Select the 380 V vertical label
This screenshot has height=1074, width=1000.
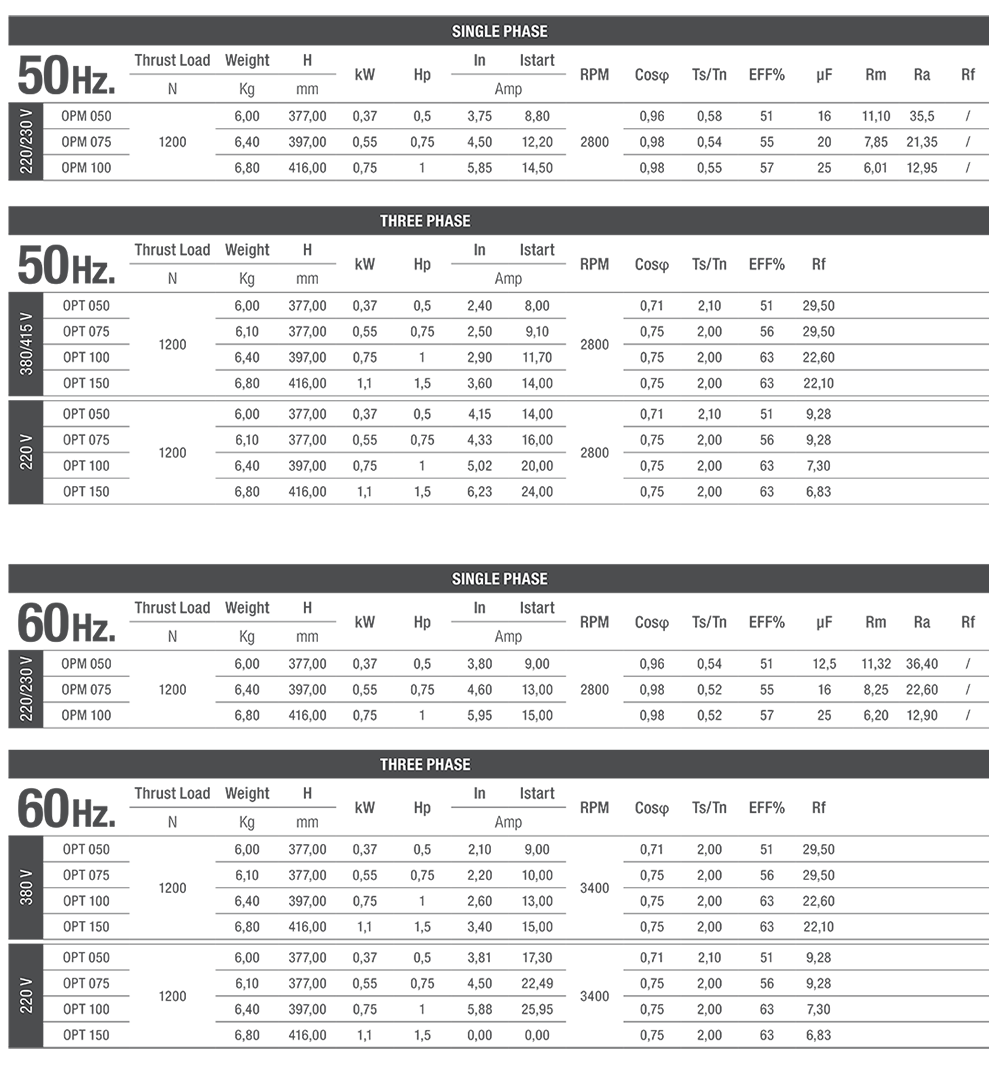click(x=27, y=887)
